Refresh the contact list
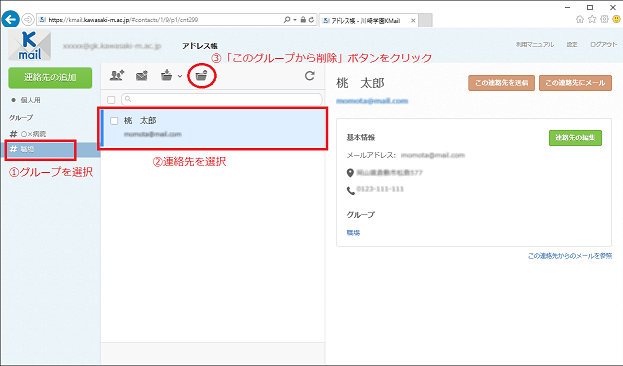This screenshot has width=623, height=366. [310, 76]
